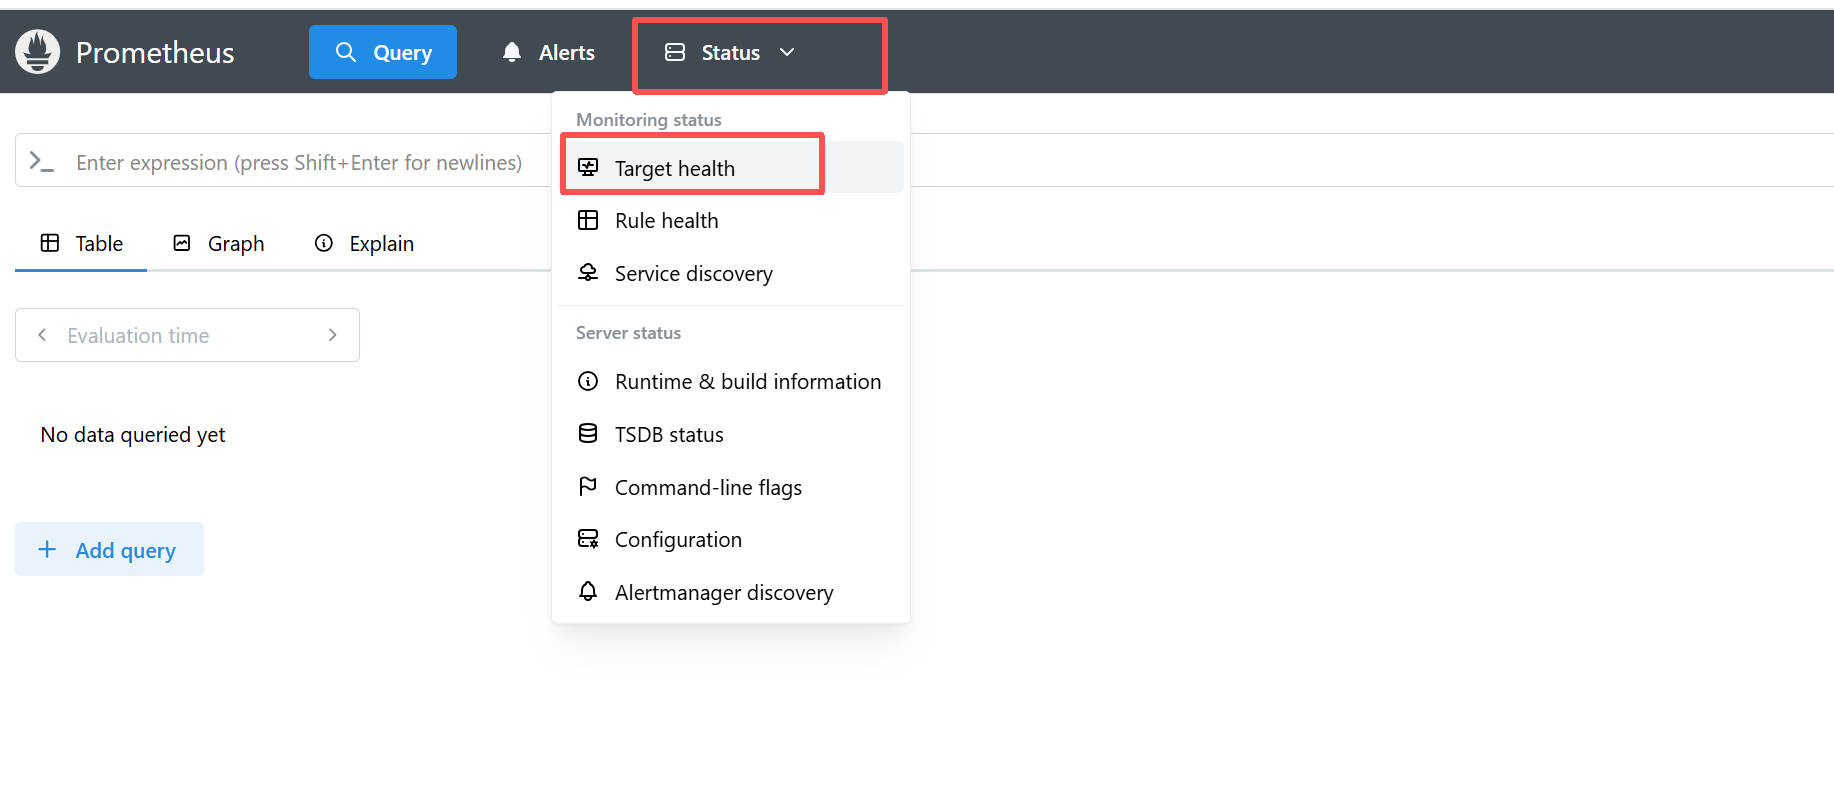Open Runtime & build information
The height and width of the screenshot is (787, 1834).
click(731, 381)
